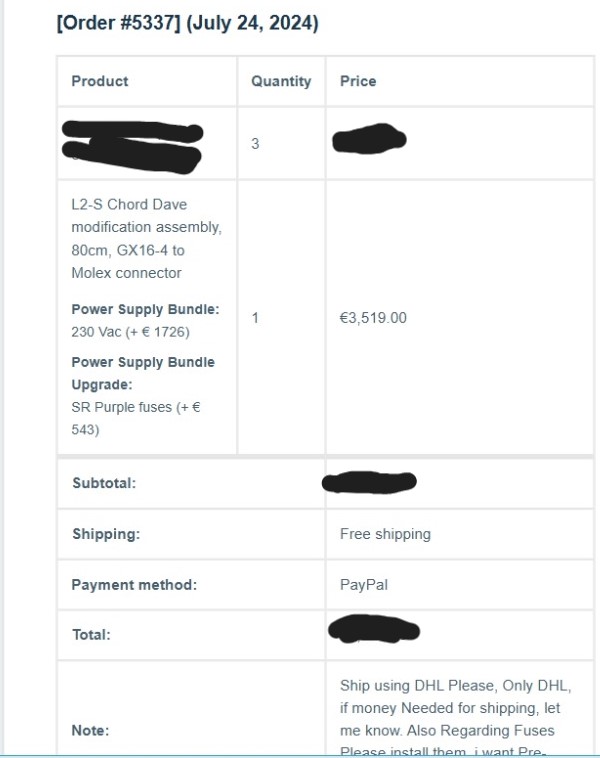The height and width of the screenshot is (758, 600).
Task: Click the Total row label
Action: [x=91, y=635]
